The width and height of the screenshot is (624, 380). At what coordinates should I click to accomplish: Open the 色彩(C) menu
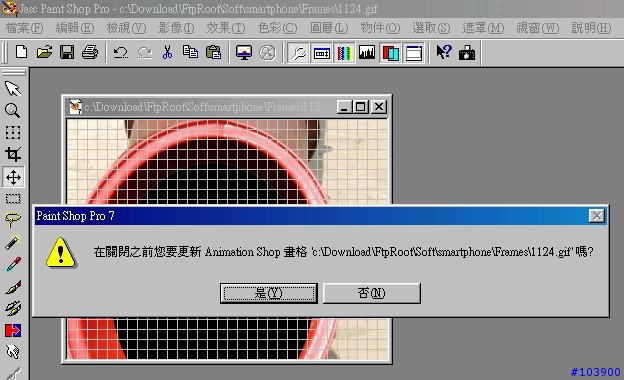pyautogui.click(x=277, y=28)
